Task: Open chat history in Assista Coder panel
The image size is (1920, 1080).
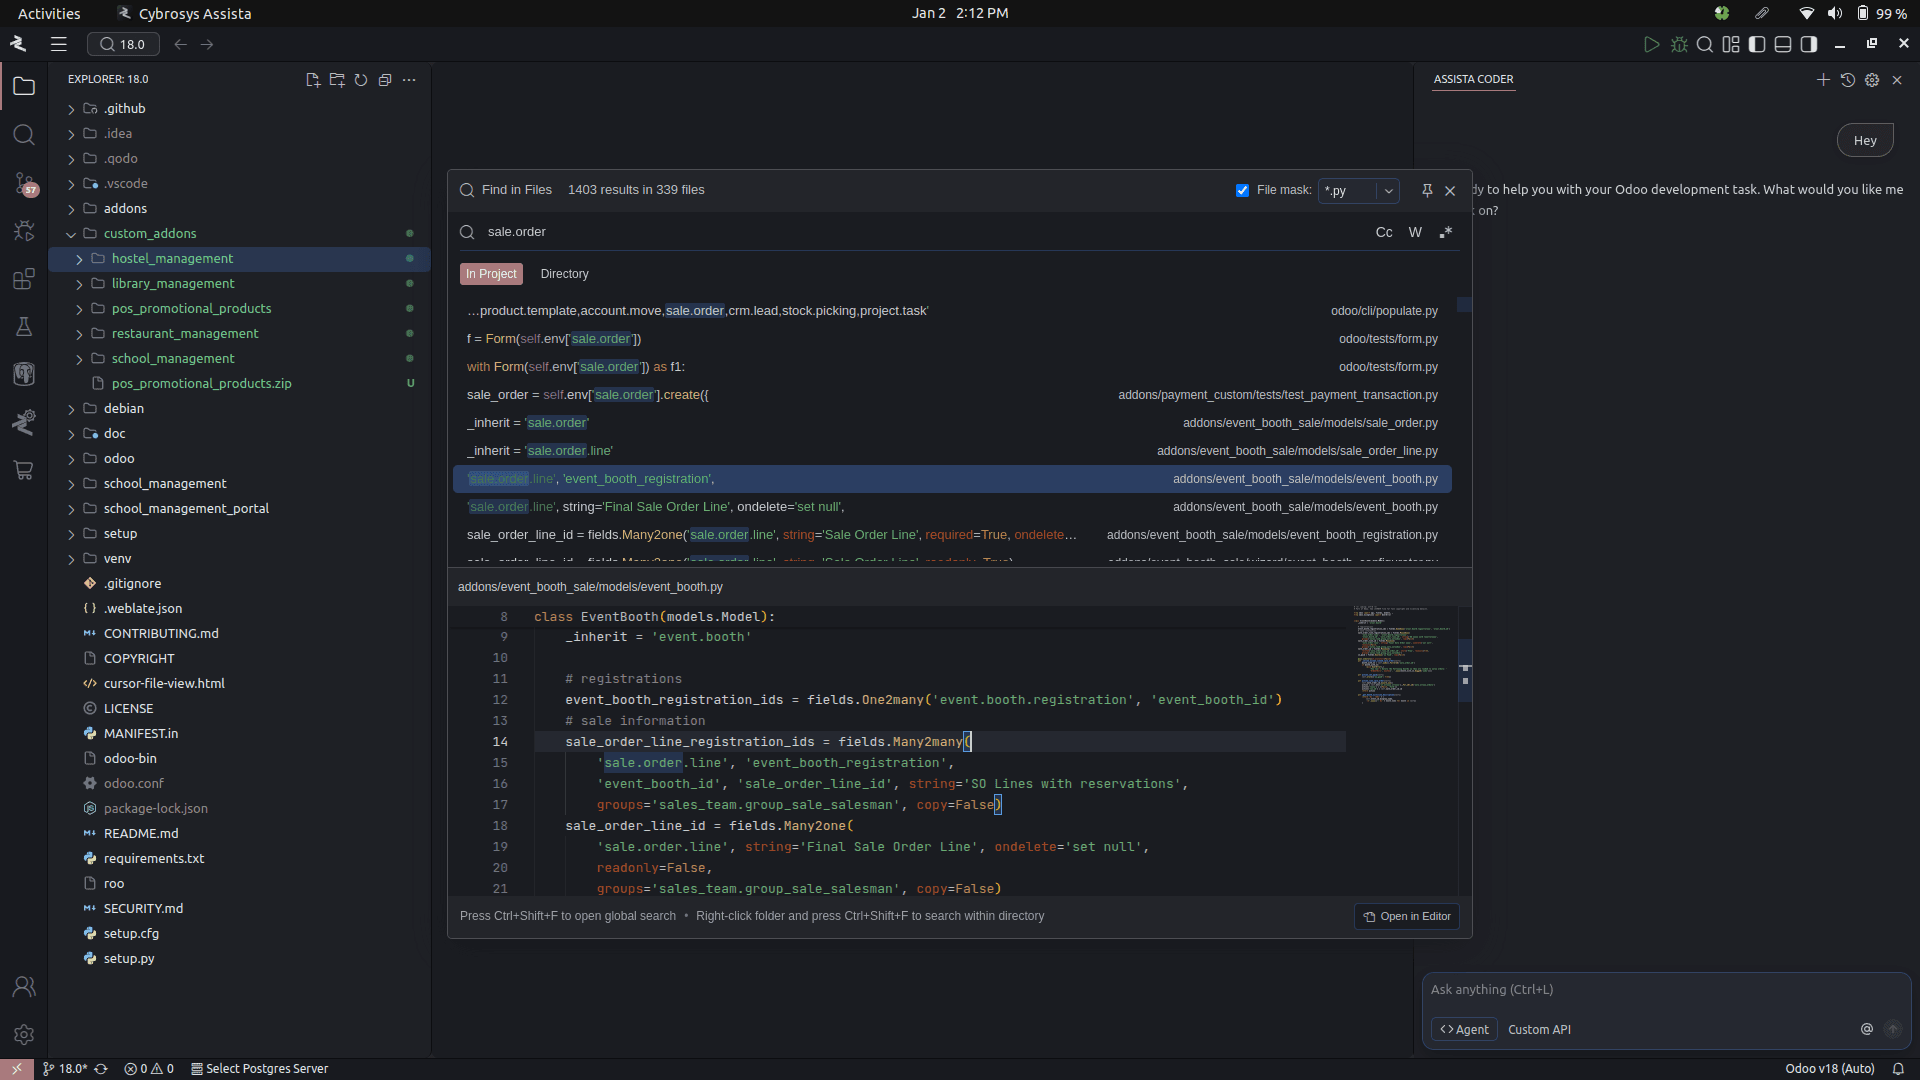Action: [x=1847, y=80]
